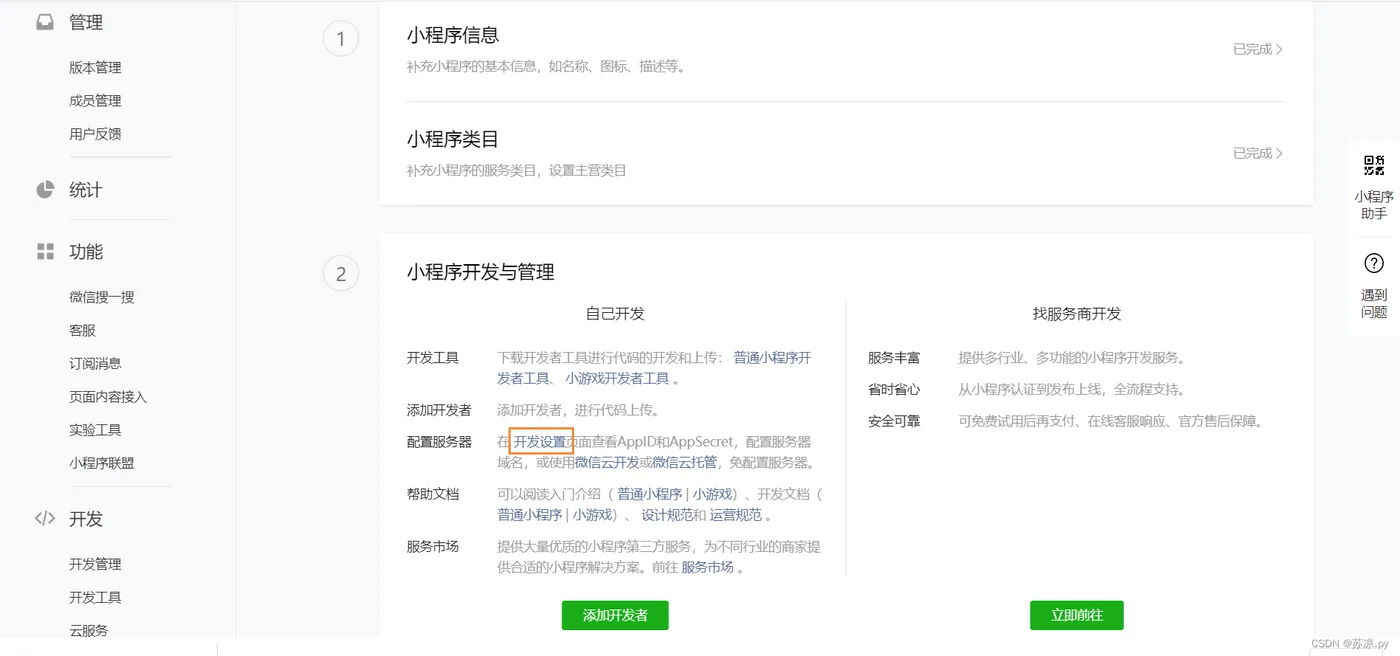1400x656 pixels.
Task: Open 普通小程序 dev docs link
Action: [x=530, y=515]
